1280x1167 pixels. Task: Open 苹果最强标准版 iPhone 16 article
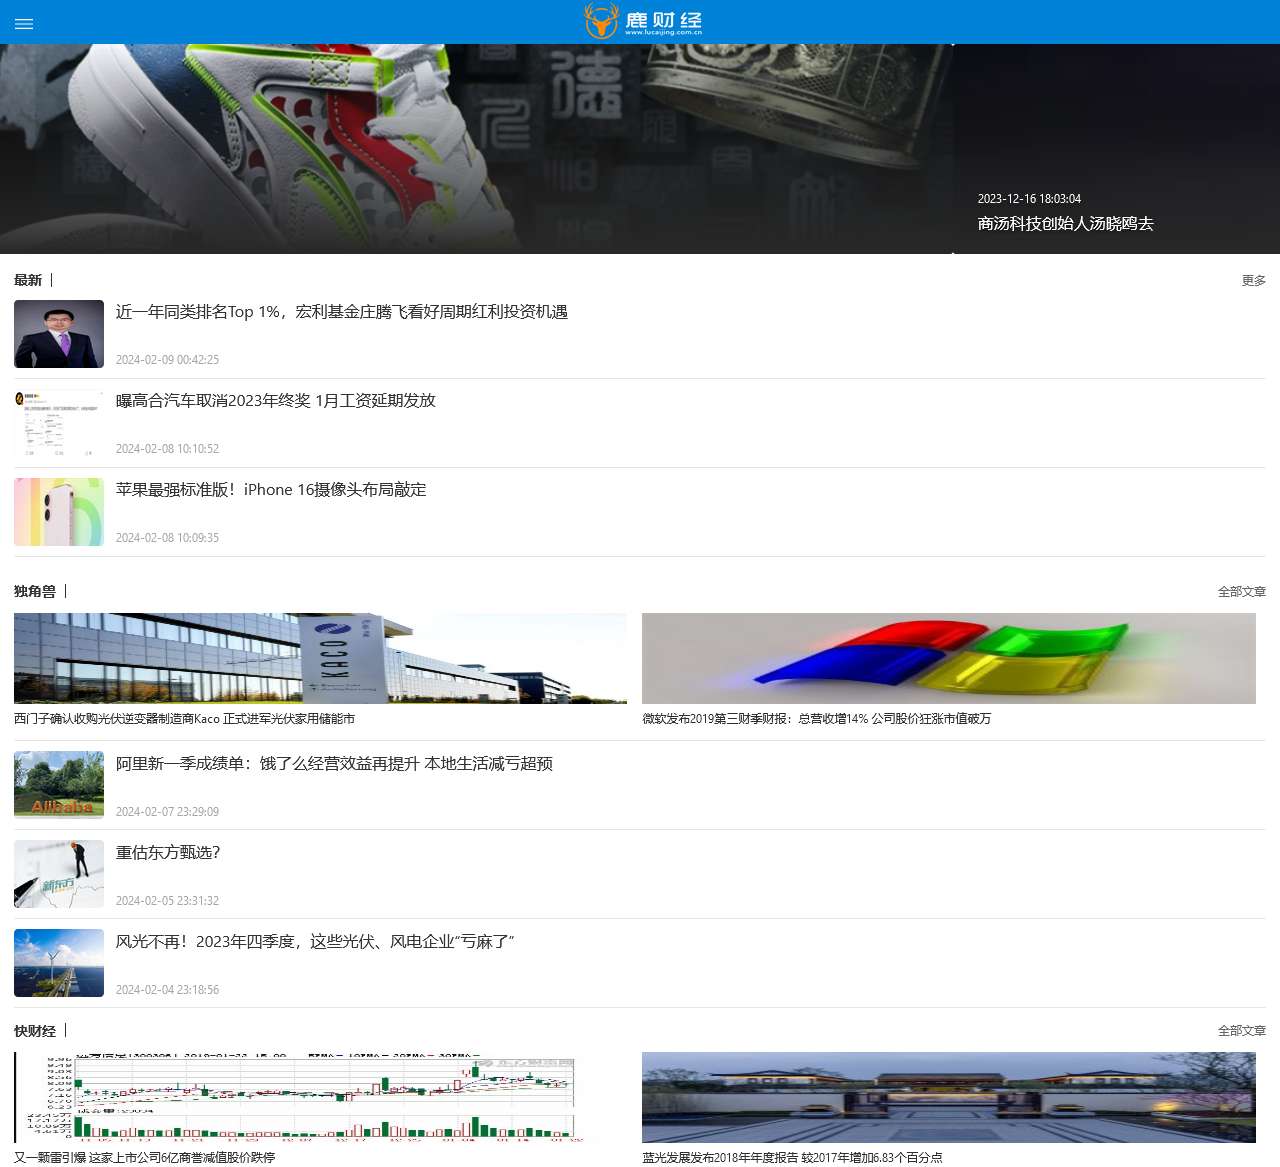pos(271,490)
